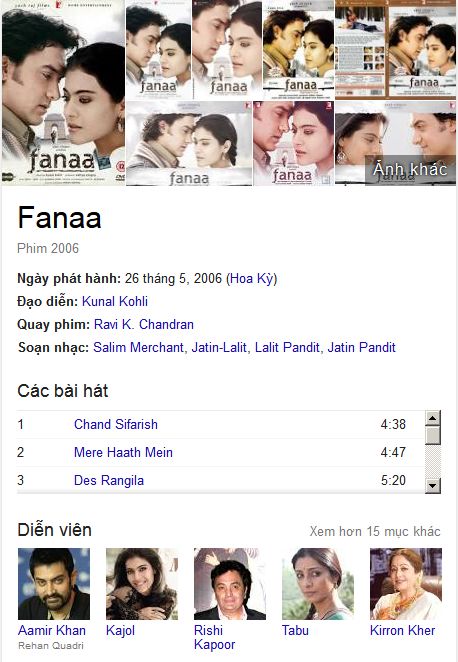Click the songs list scroll-up arrow
458x662 pixels.
pyautogui.click(x=433, y=418)
